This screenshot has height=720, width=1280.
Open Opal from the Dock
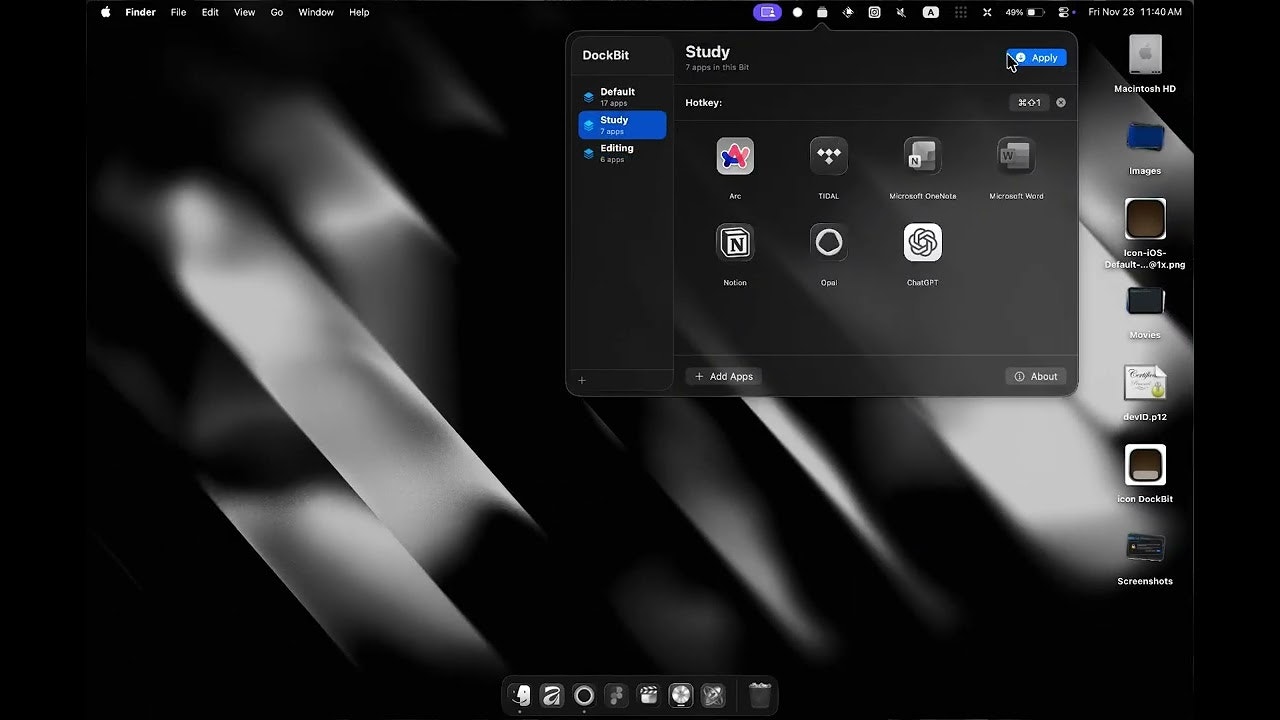point(584,695)
